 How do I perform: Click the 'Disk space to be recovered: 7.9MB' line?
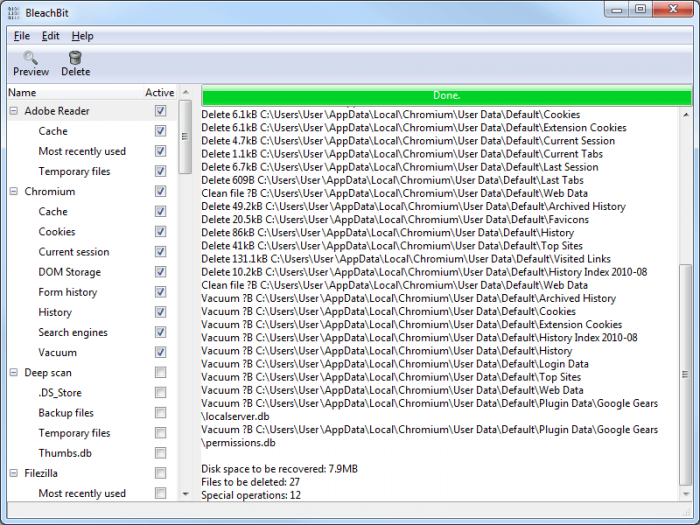279,469
